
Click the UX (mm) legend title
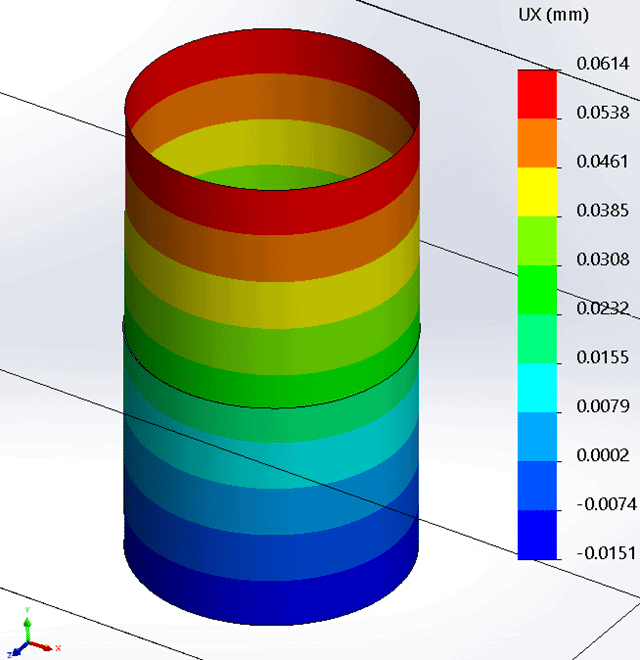pyautogui.click(x=553, y=15)
